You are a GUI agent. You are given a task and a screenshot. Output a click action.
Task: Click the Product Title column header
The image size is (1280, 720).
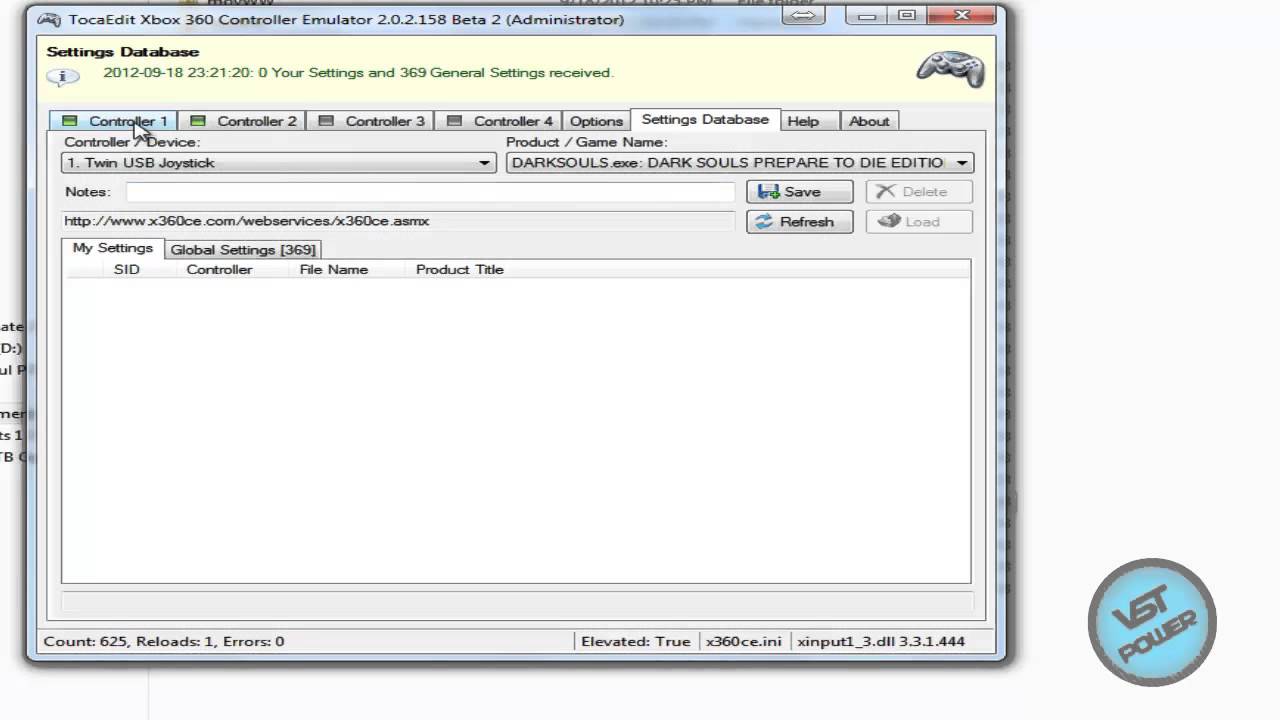pos(460,270)
